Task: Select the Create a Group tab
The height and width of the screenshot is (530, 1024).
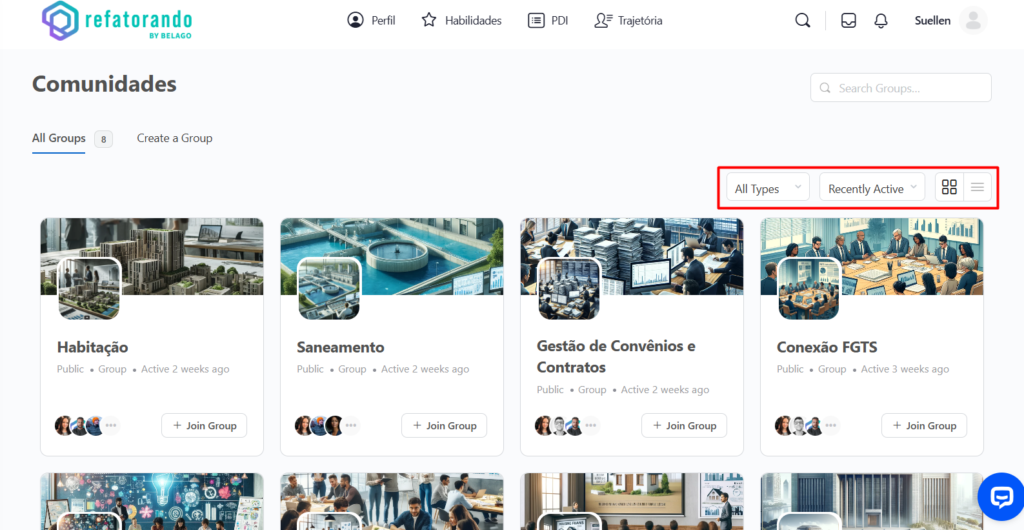Action: (x=175, y=138)
